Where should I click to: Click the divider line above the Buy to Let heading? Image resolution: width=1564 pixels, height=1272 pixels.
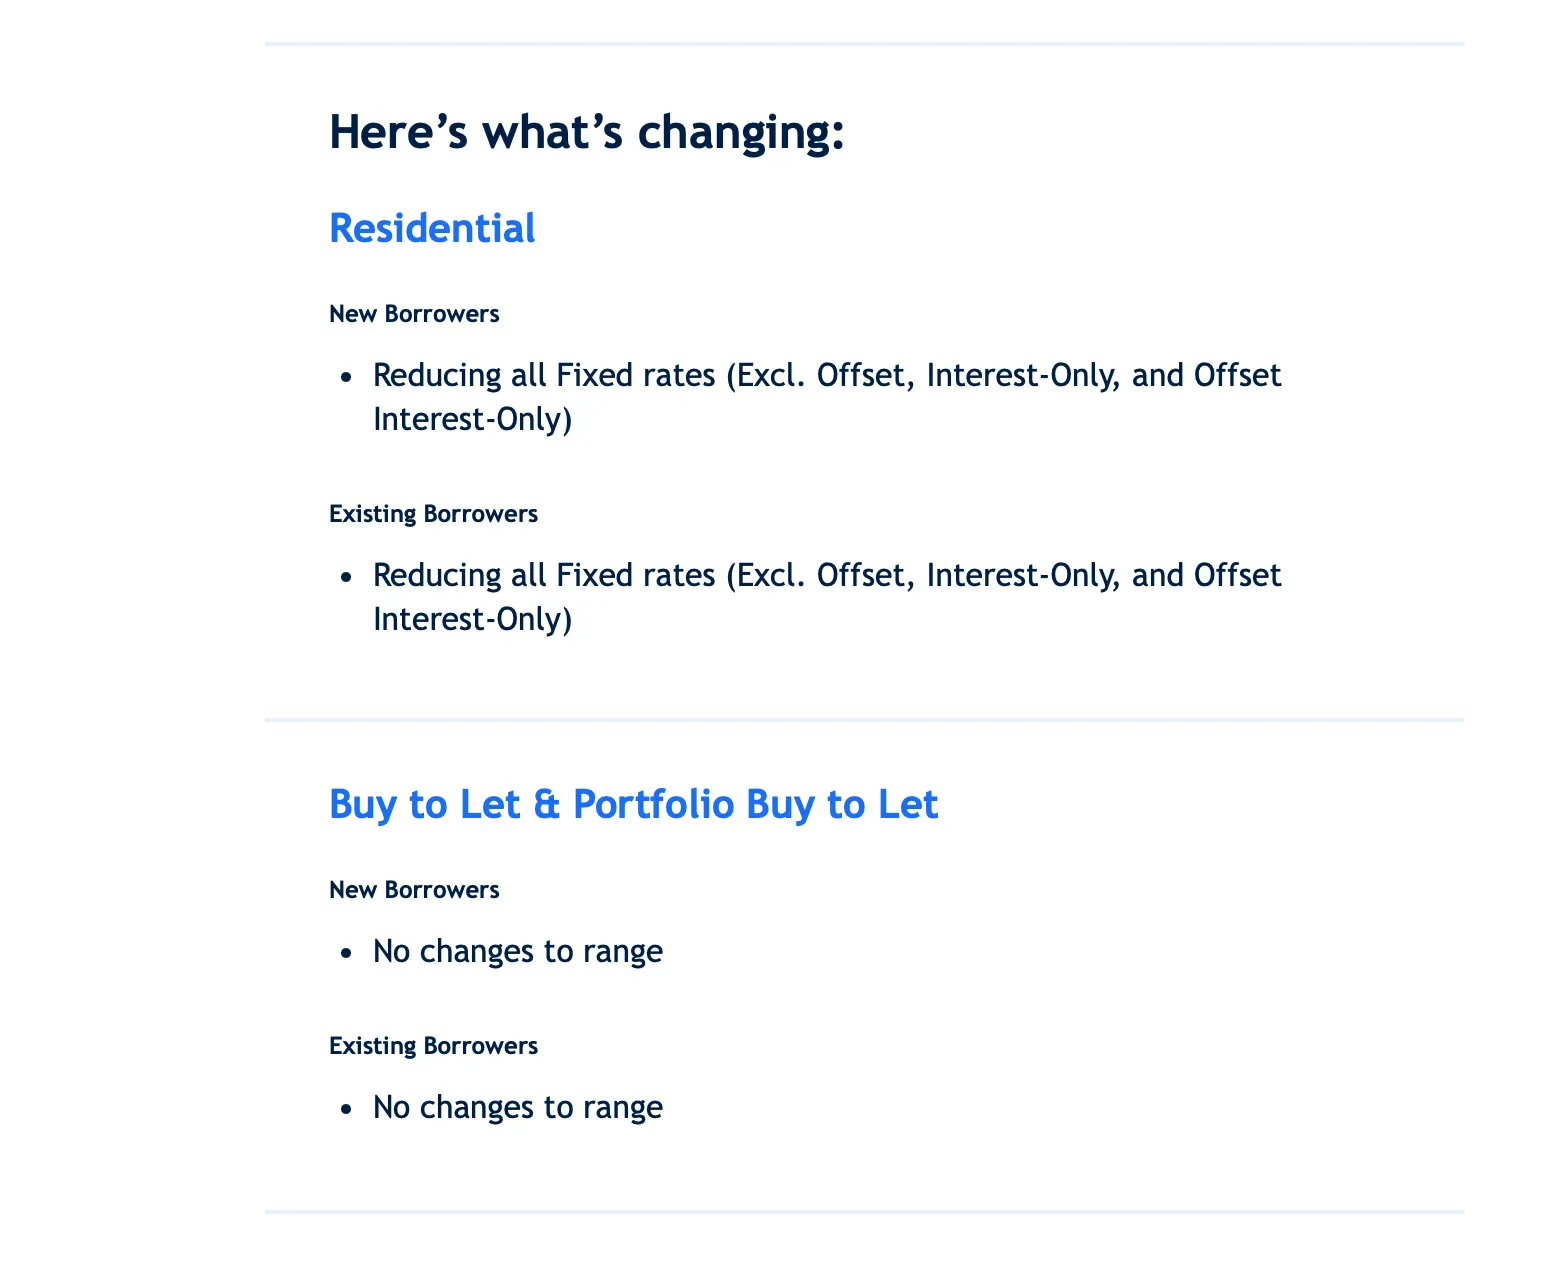864,719
